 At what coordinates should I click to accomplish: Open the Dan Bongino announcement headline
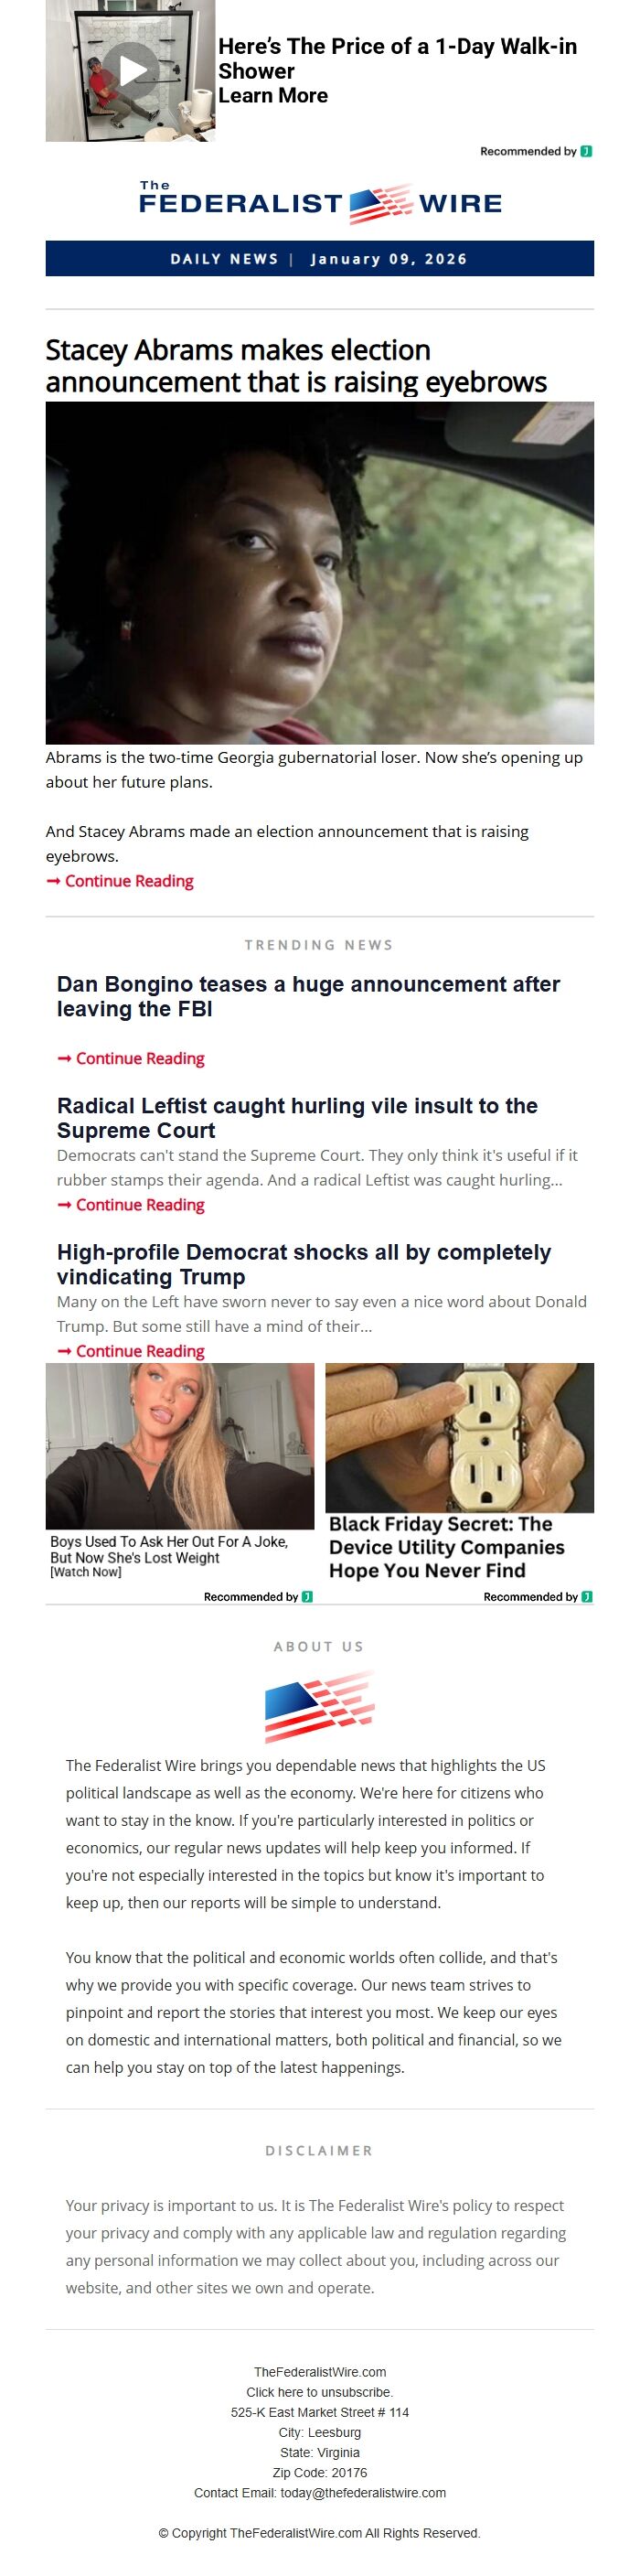(308, 996)
